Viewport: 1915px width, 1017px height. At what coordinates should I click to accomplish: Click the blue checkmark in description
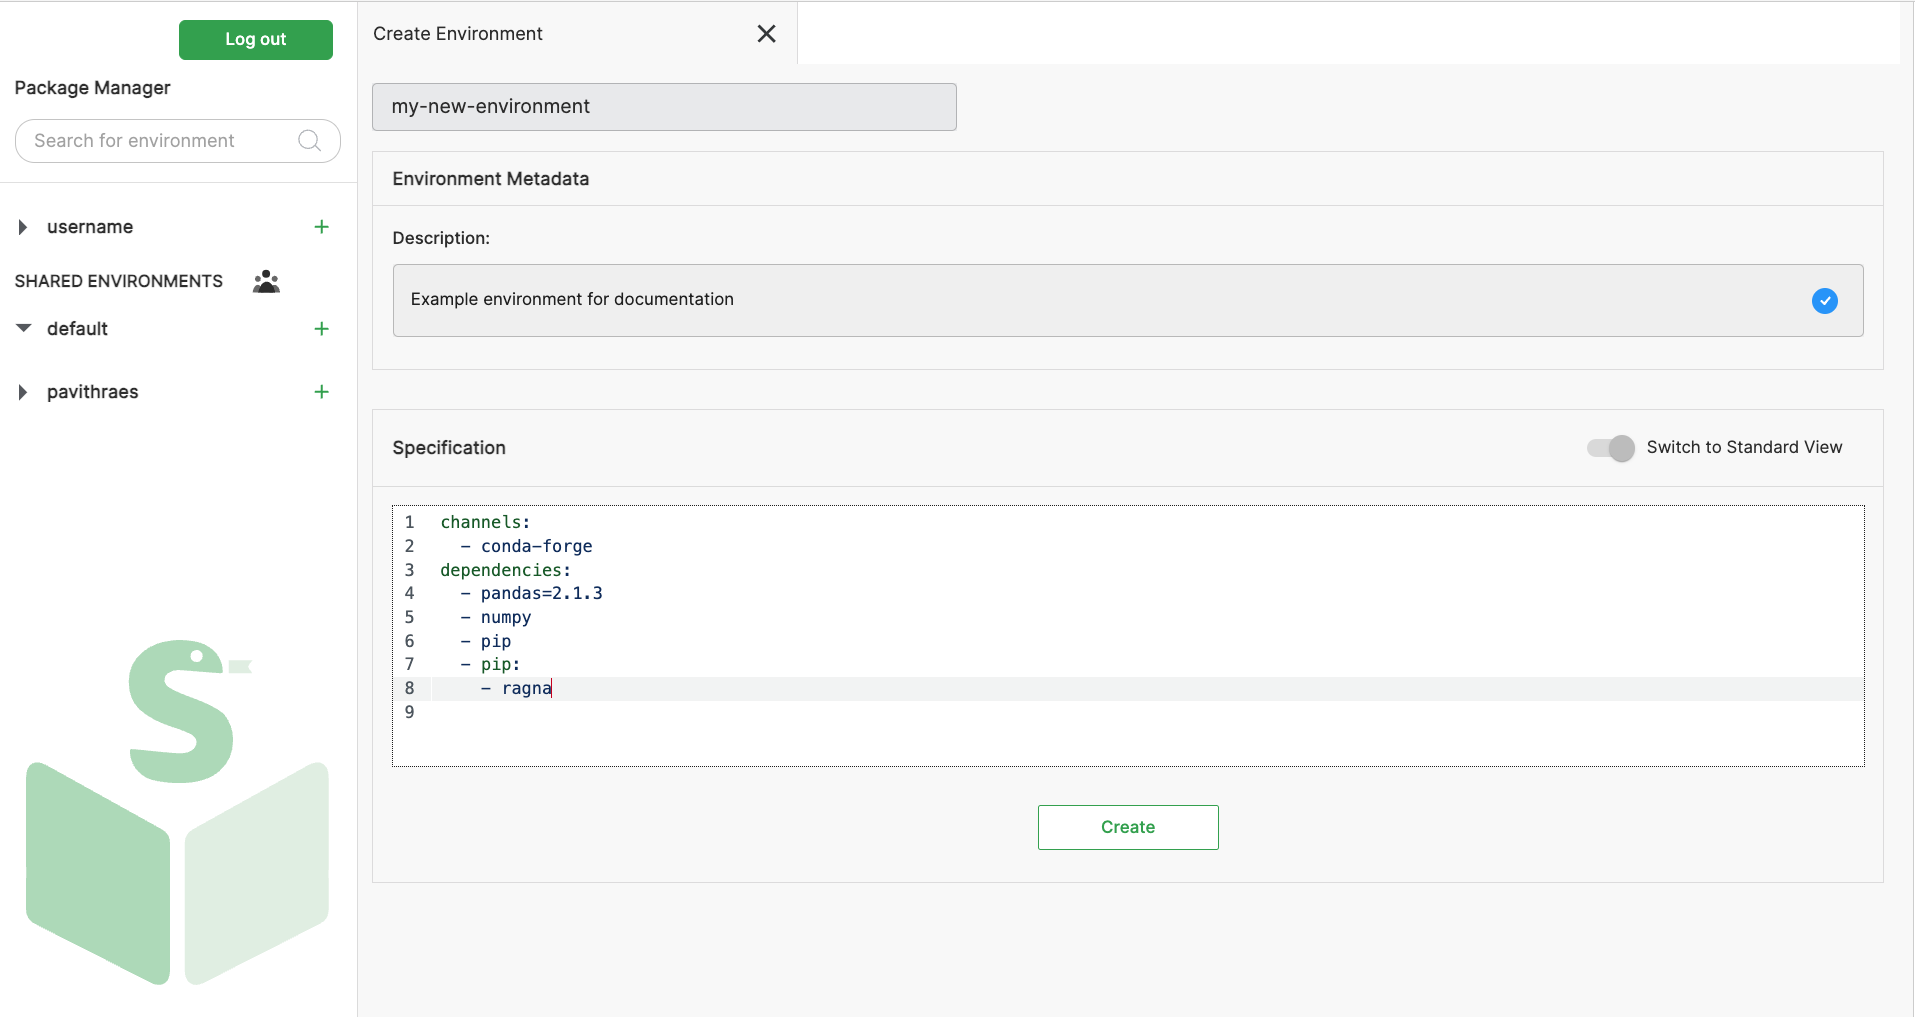(x=1824, y=301)
